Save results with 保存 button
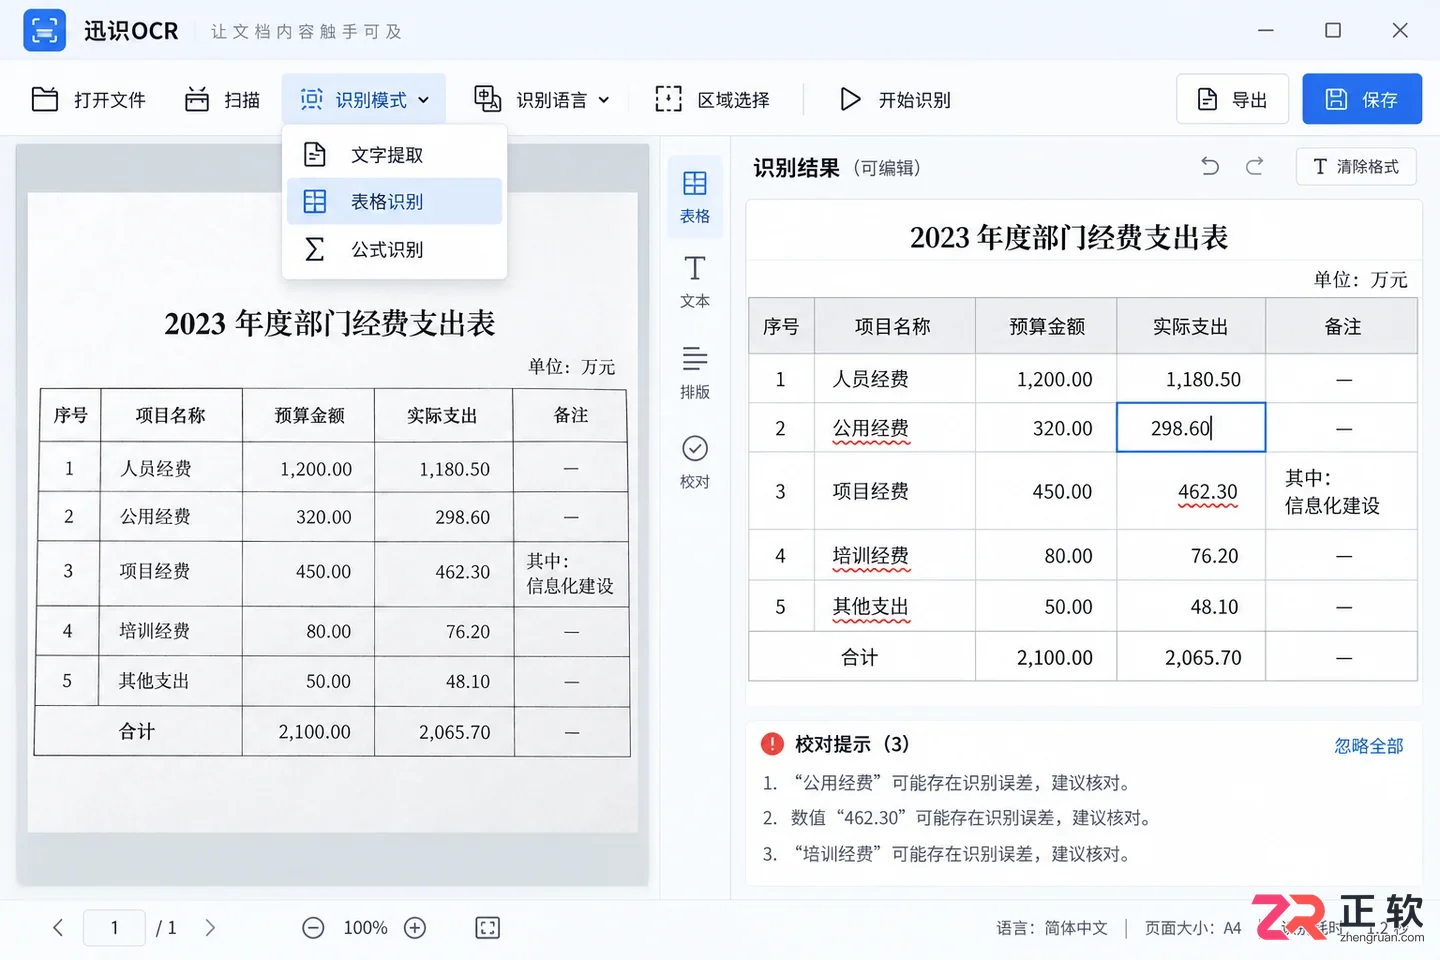 pyautogui.click(x=1362, y=99)
